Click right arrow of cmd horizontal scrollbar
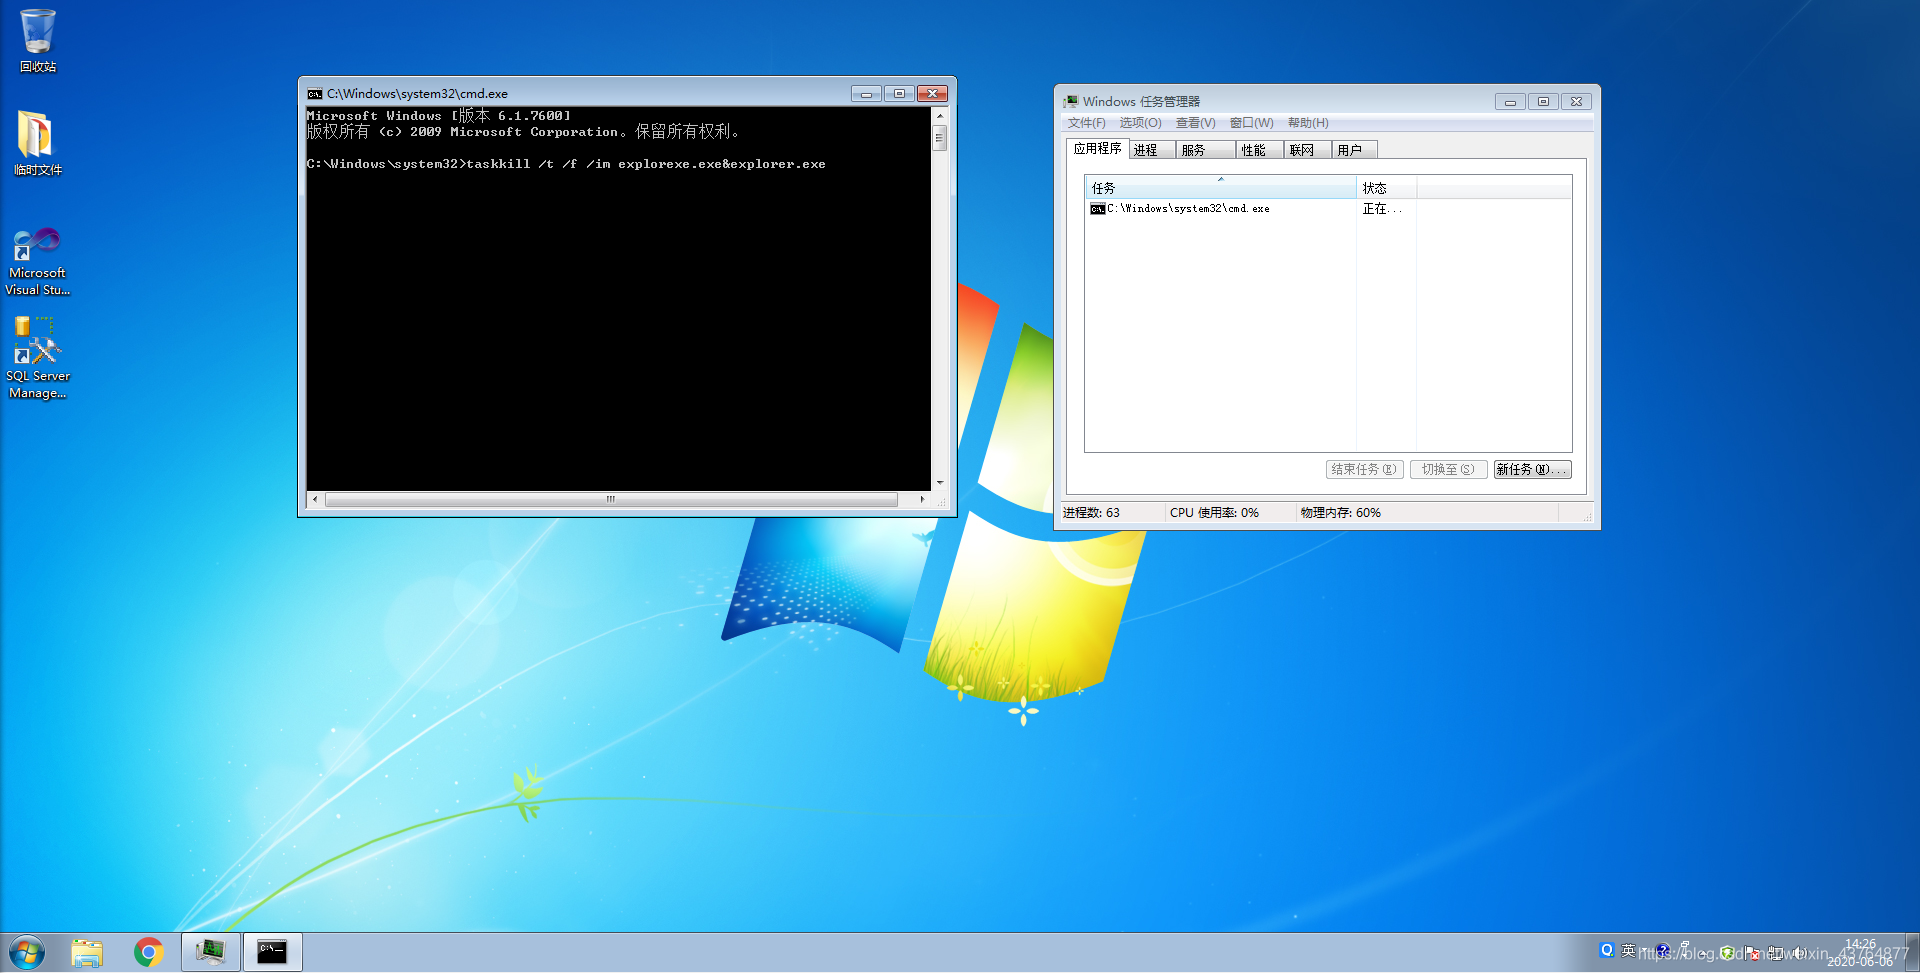Image resolution: width=1920 pixels, height=973 pixels. (922, 499)
